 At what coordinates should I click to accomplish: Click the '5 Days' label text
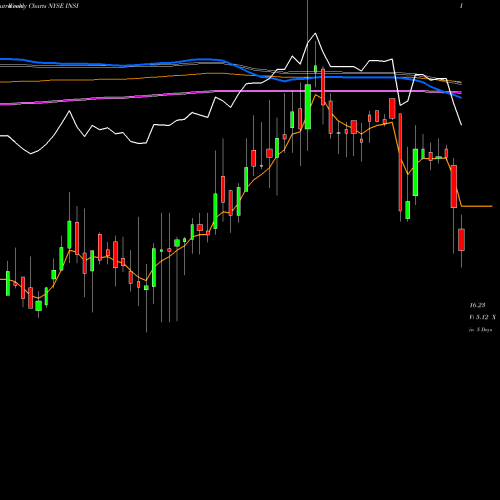[x=484, y=330]
